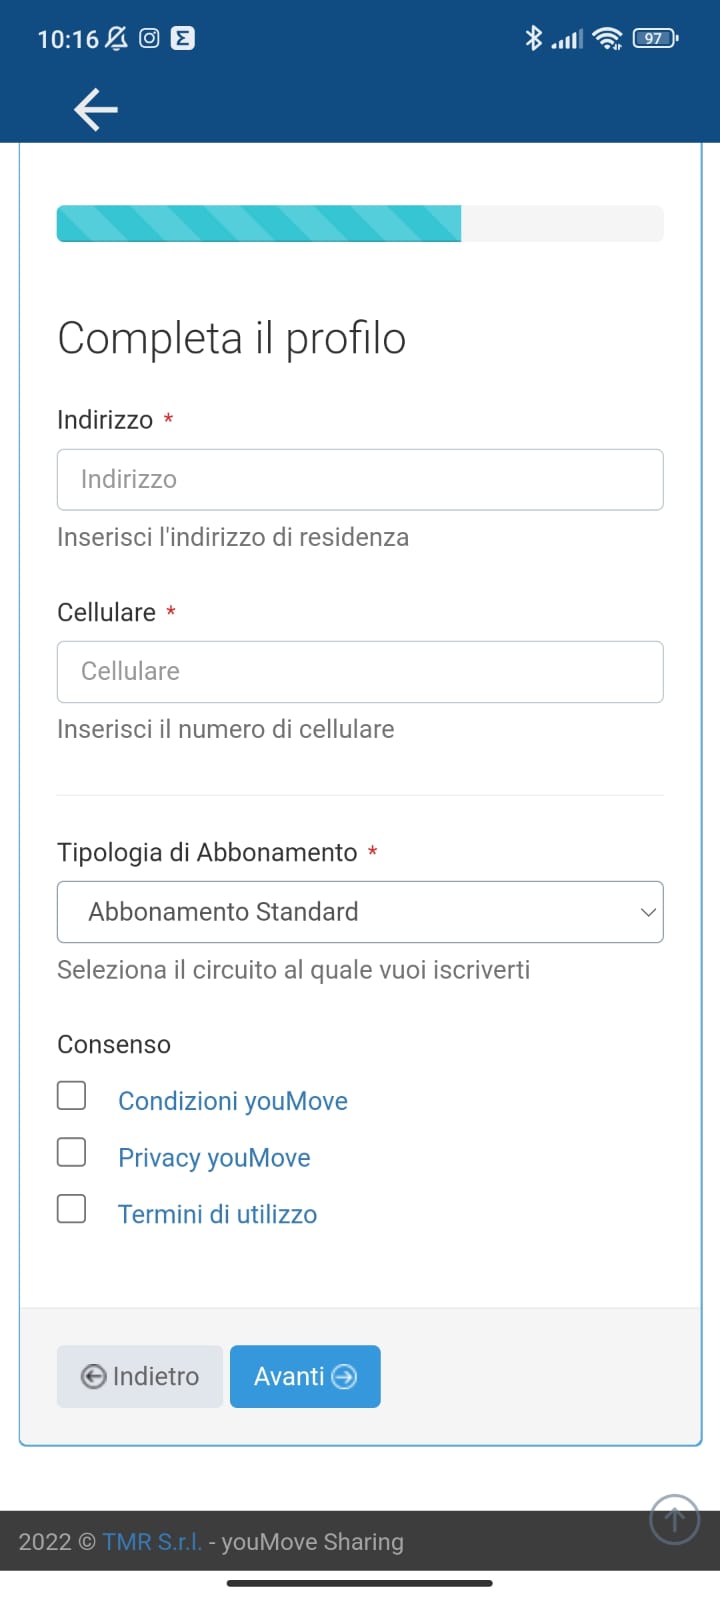This screenshot has height=1600, width=720.
Task: Open the Condizioni youMove link
Action: 233,1101
